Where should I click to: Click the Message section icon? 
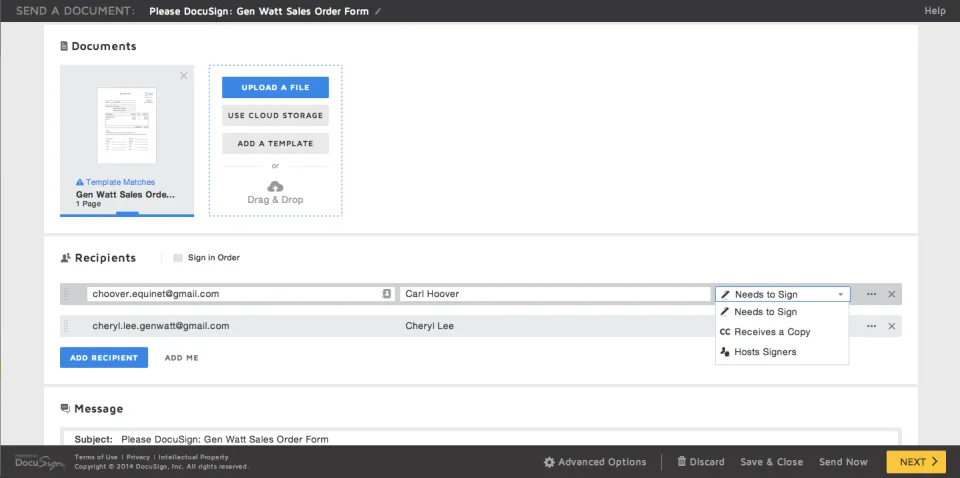pyautogui.click(x=66, y=408)
